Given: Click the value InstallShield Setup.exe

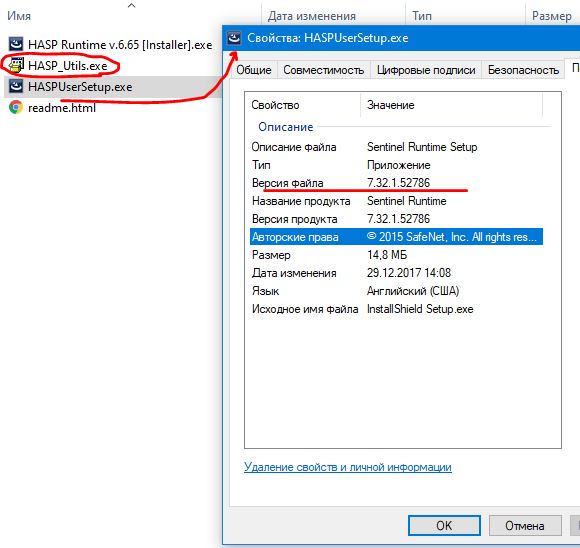Looking at the screenshot, I should (420, 309).
